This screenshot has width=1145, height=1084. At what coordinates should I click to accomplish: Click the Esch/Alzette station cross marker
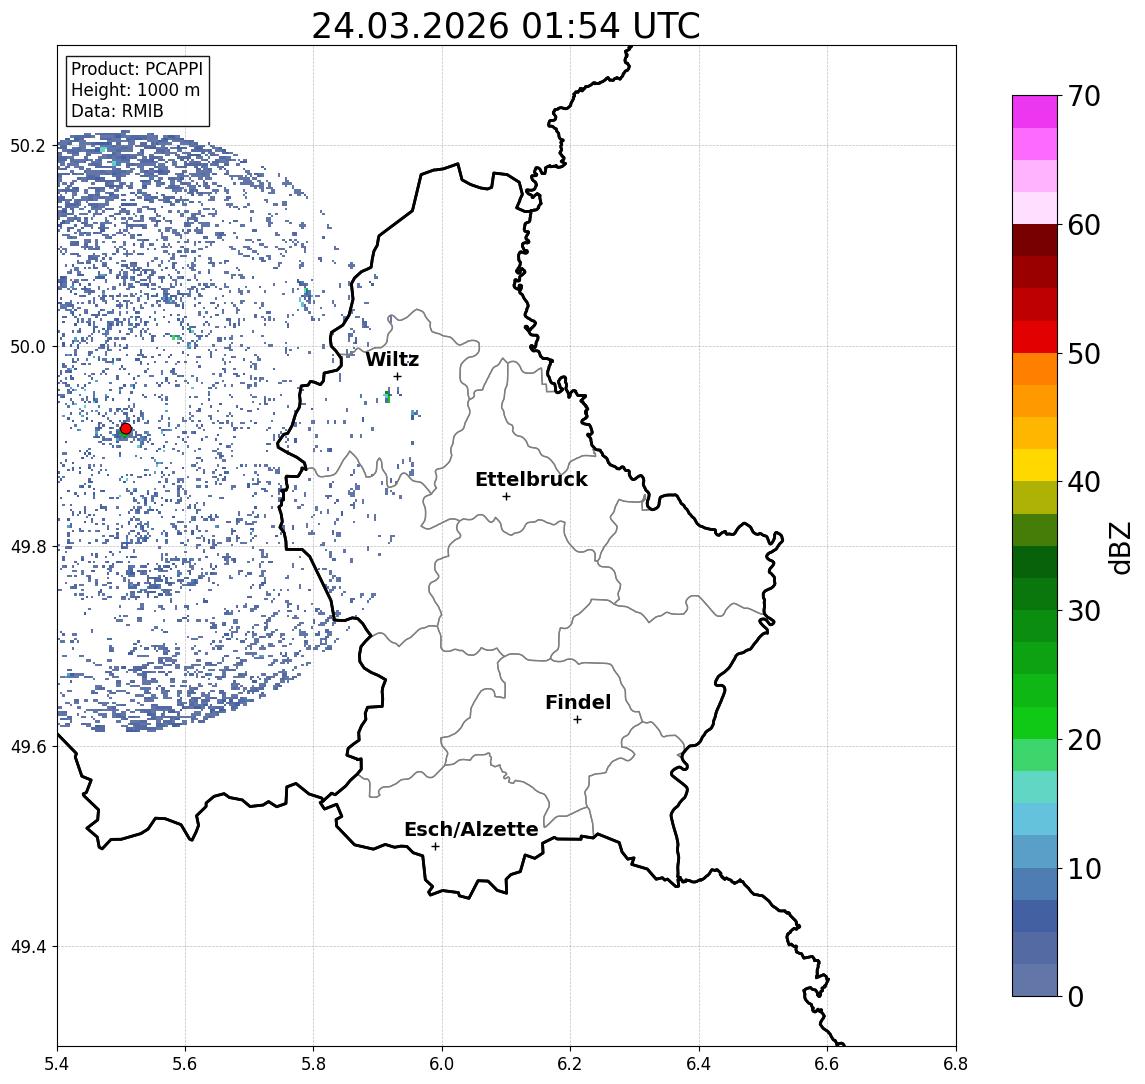point(435,847)
